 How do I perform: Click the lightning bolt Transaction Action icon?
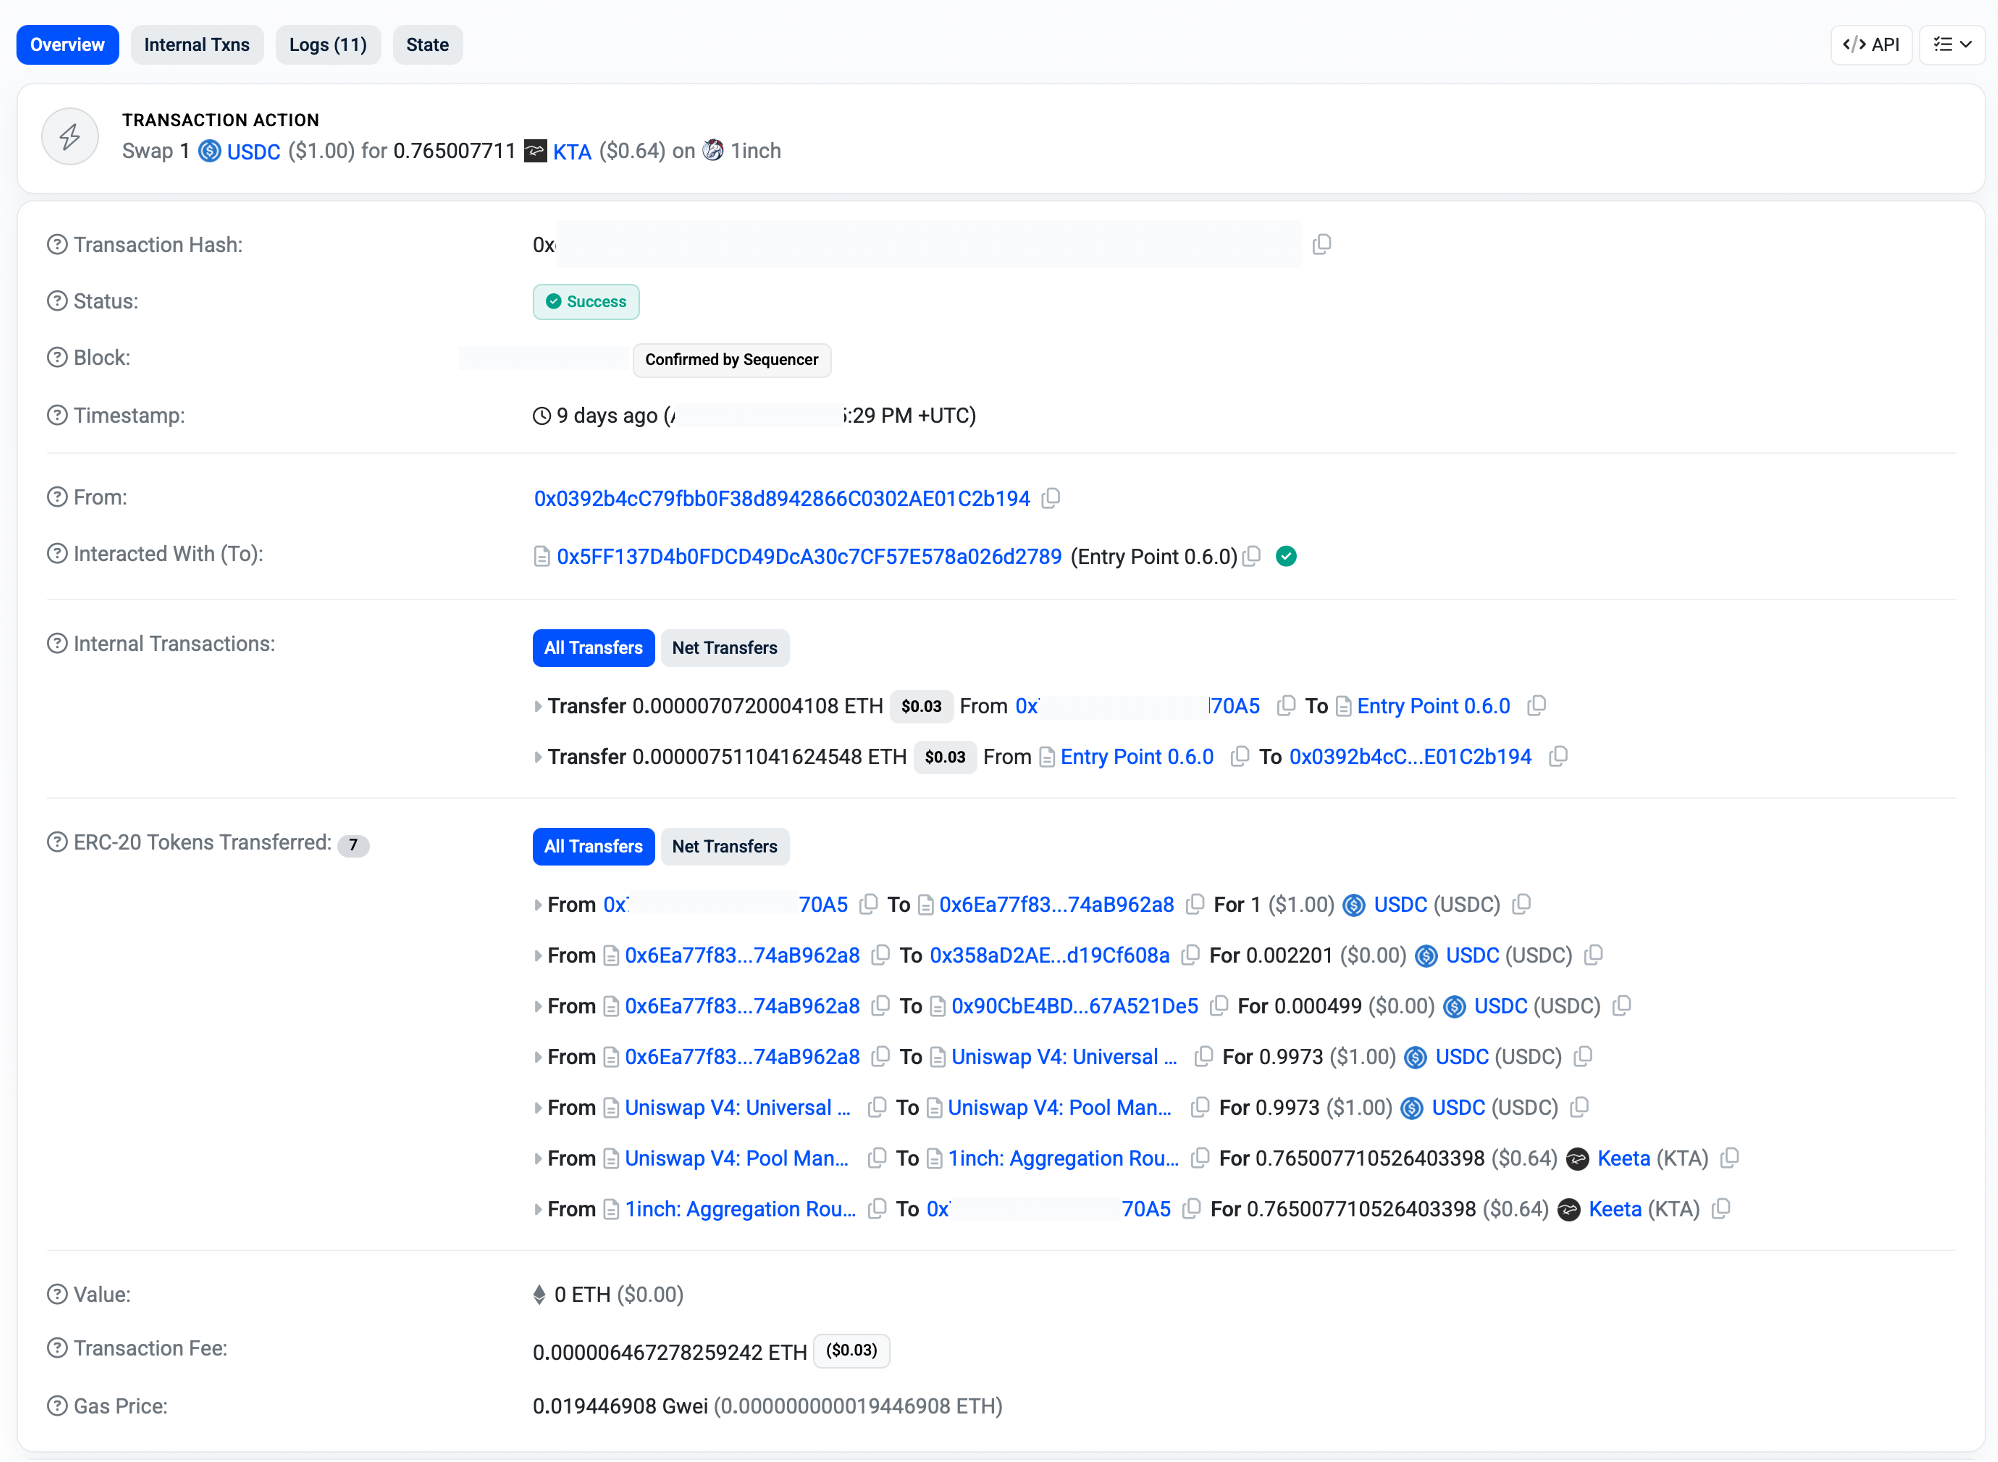[70, 136]
